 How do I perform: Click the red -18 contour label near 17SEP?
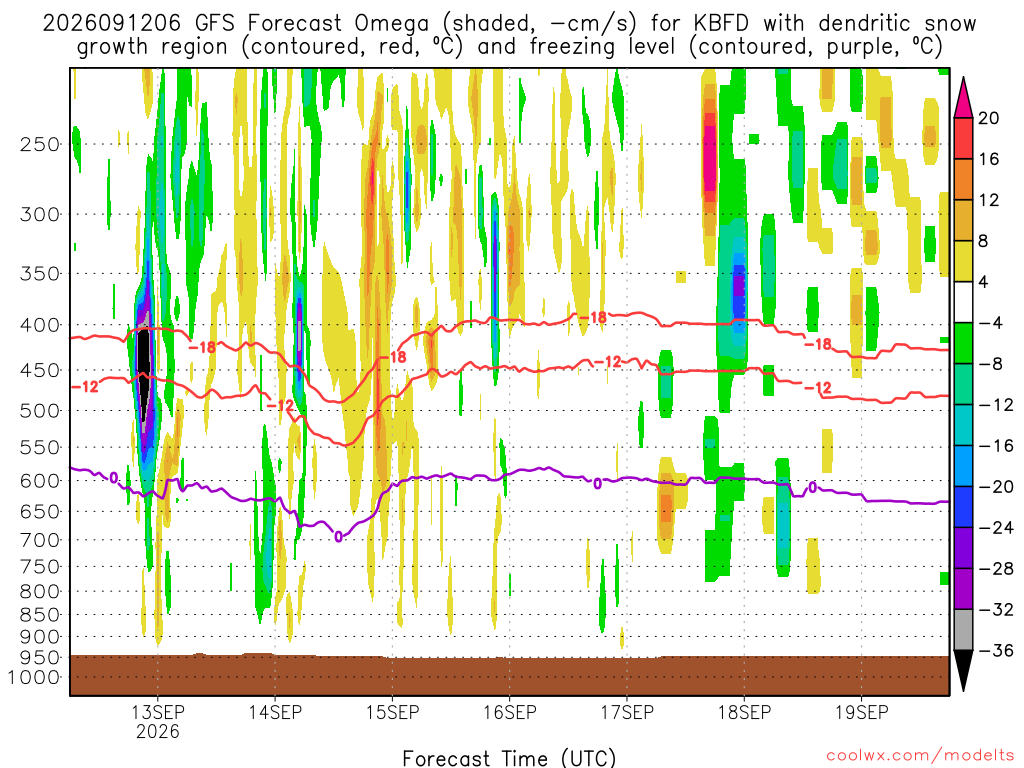[x=594, y=317]
